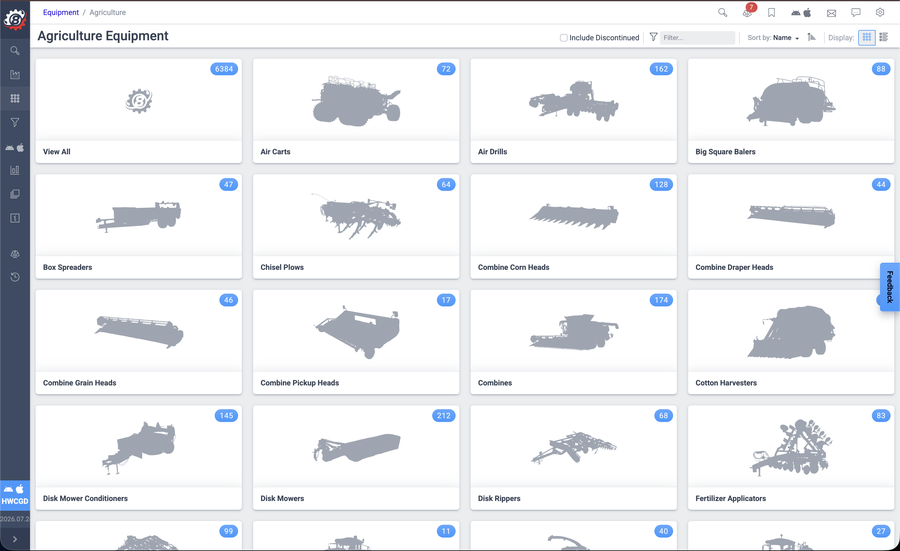This screenshot has height=551, width=900.
Task: Click the Agriculture Equipment heading
Action: 103,36
